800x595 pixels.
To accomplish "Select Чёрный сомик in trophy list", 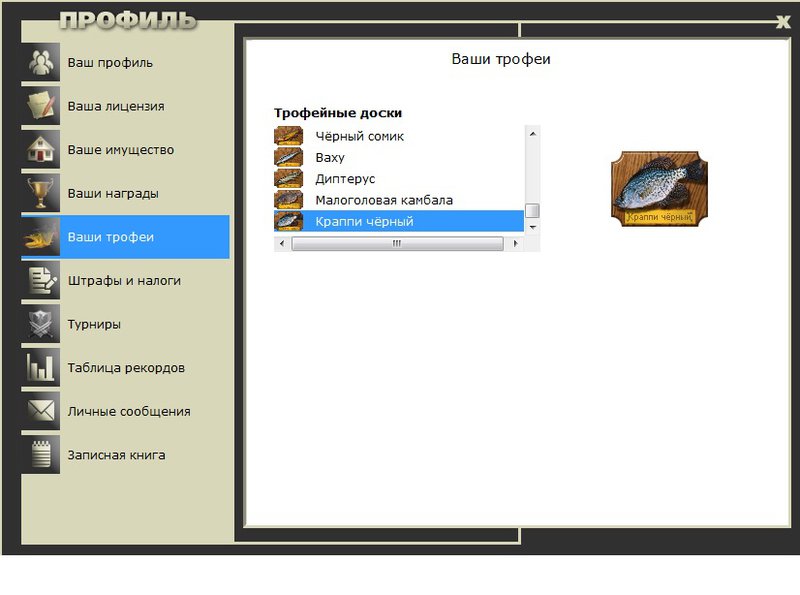I will 399,136.
